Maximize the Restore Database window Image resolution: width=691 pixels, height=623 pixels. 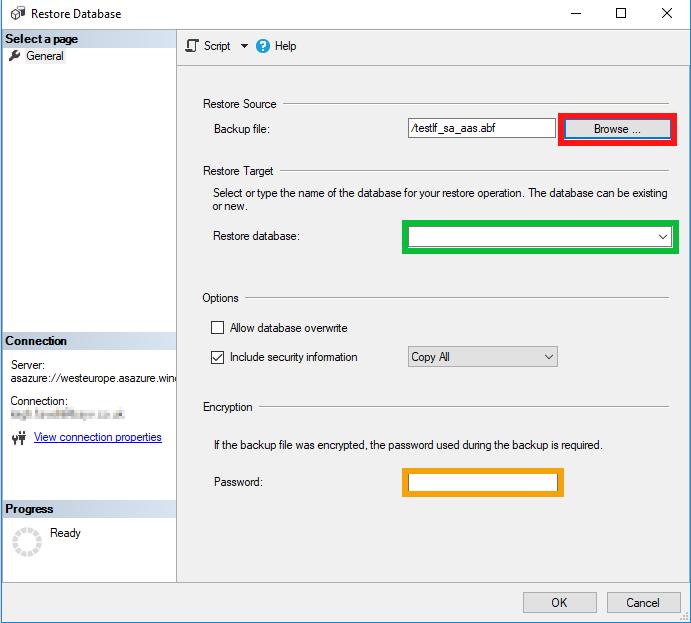pyautogui.click(x=621, y=14)
